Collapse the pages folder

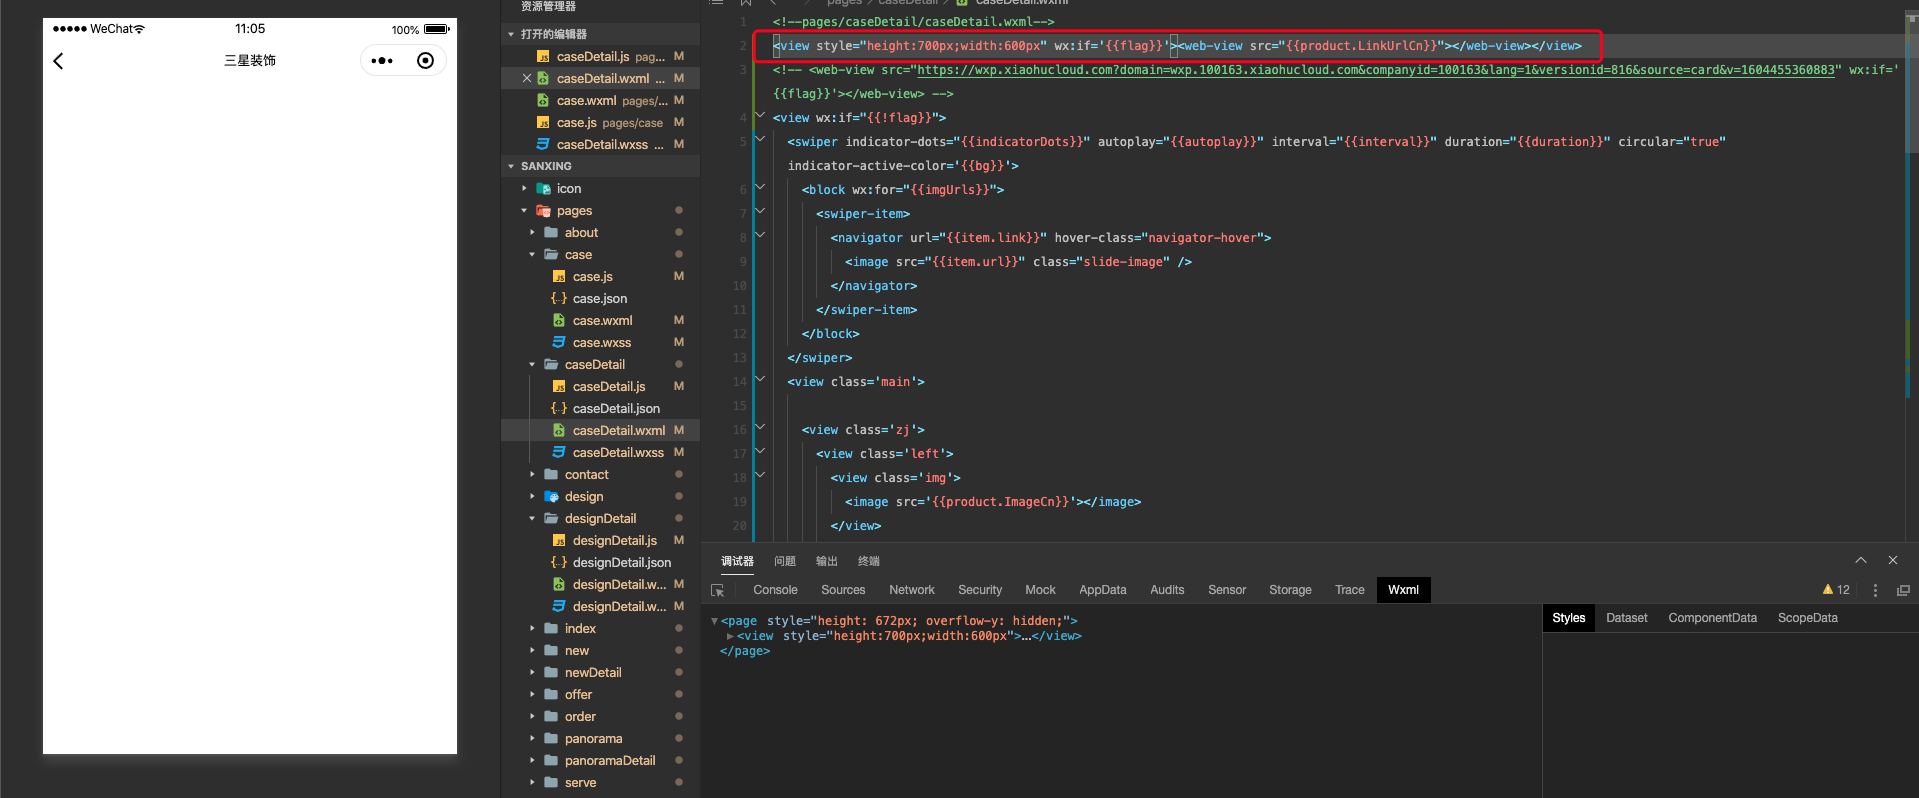tap(524, 210)
